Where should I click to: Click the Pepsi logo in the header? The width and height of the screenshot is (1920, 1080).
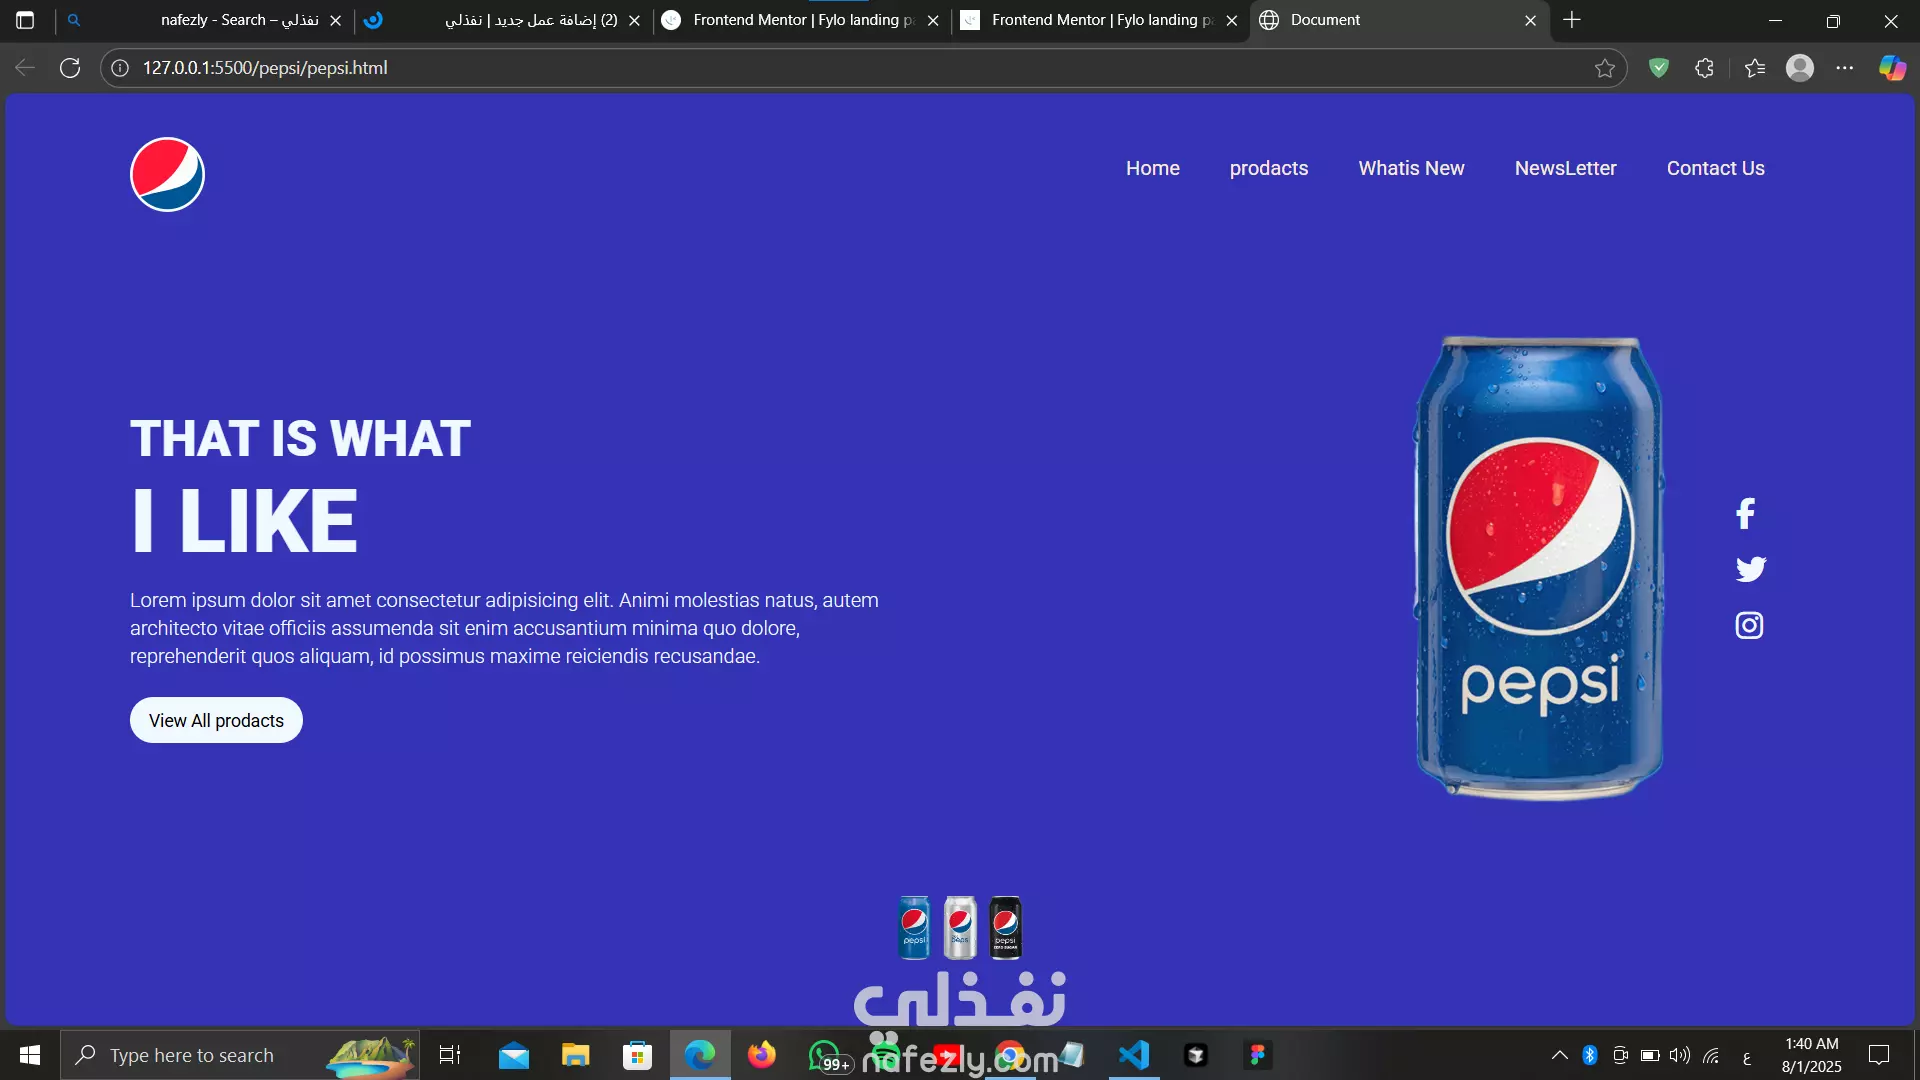[x=167, y=174]
